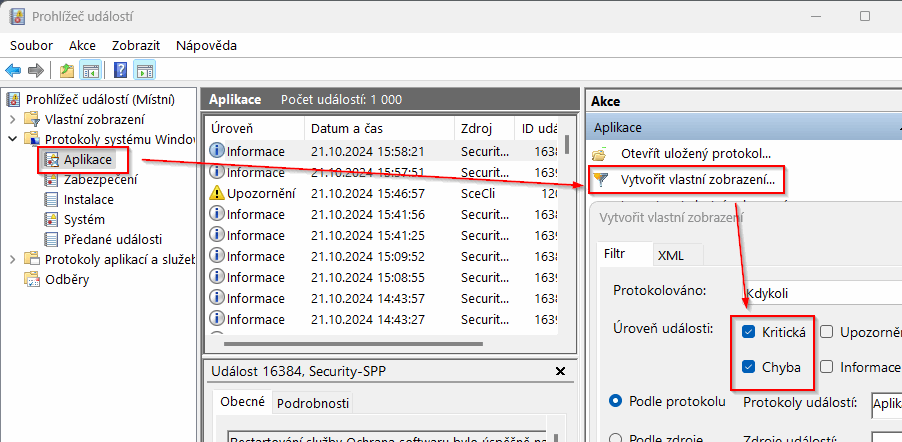Enable the Upozornění level checkbox

(x=827, y=332)
